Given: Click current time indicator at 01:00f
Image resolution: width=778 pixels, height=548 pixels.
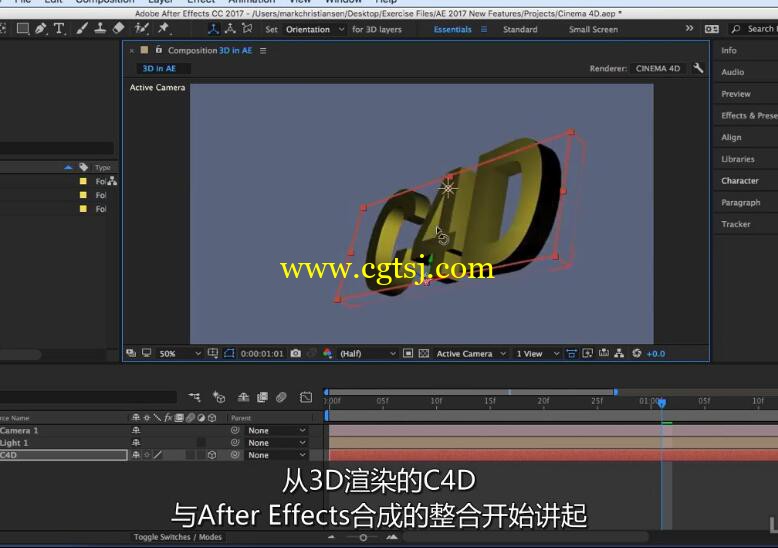Looking at the screenshot, I should tap(662, 403).
